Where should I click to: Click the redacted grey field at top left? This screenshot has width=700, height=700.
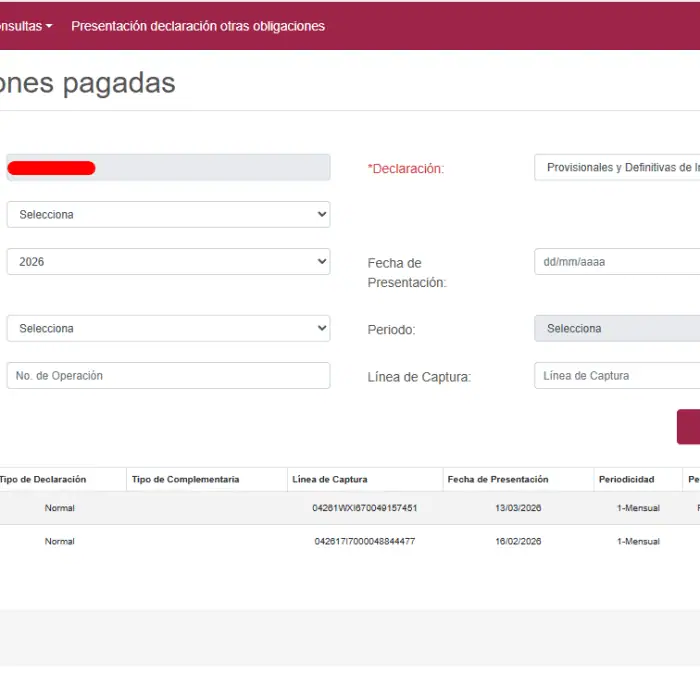pyautogui.click(x=168, y=168)
